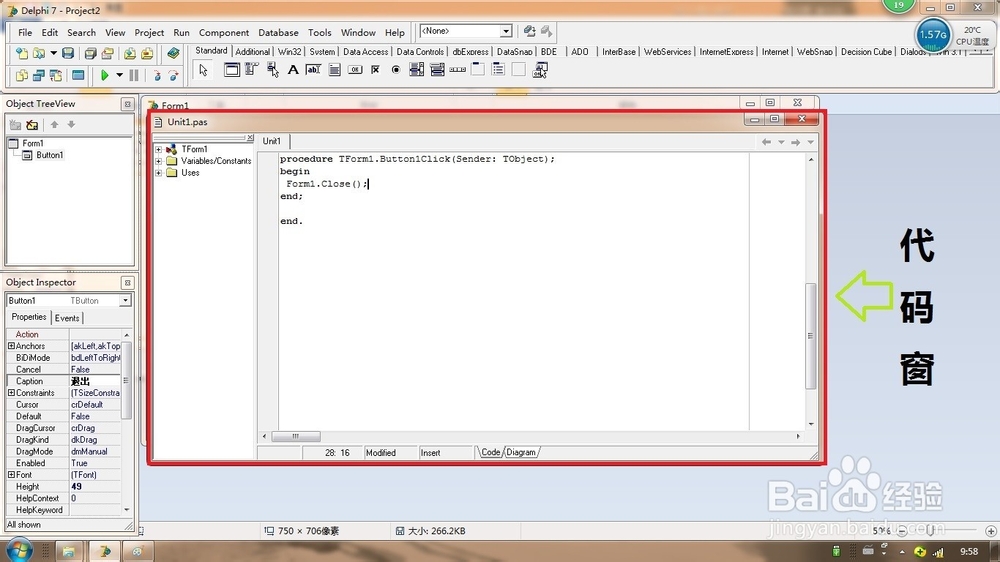The image size is (1000, 562).
Task: Switch to the Diagram tab
Action: [x=521, y=452]
